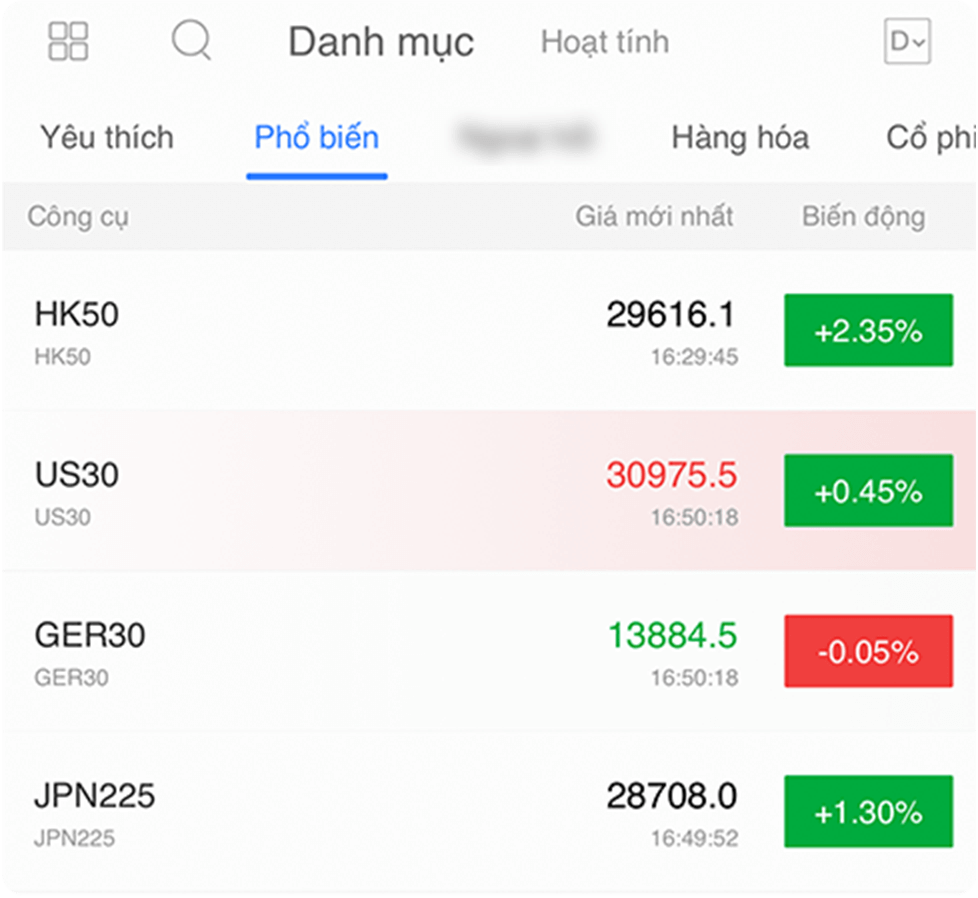Select the Yêu thích tab
Screen dimensions: 978x898
(x=106, y=137)
